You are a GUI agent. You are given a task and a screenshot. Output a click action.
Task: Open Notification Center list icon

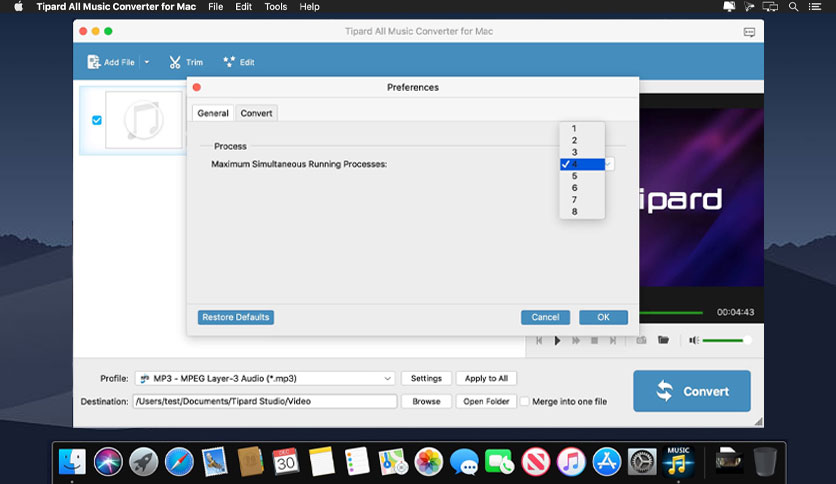tap(815, 7)
